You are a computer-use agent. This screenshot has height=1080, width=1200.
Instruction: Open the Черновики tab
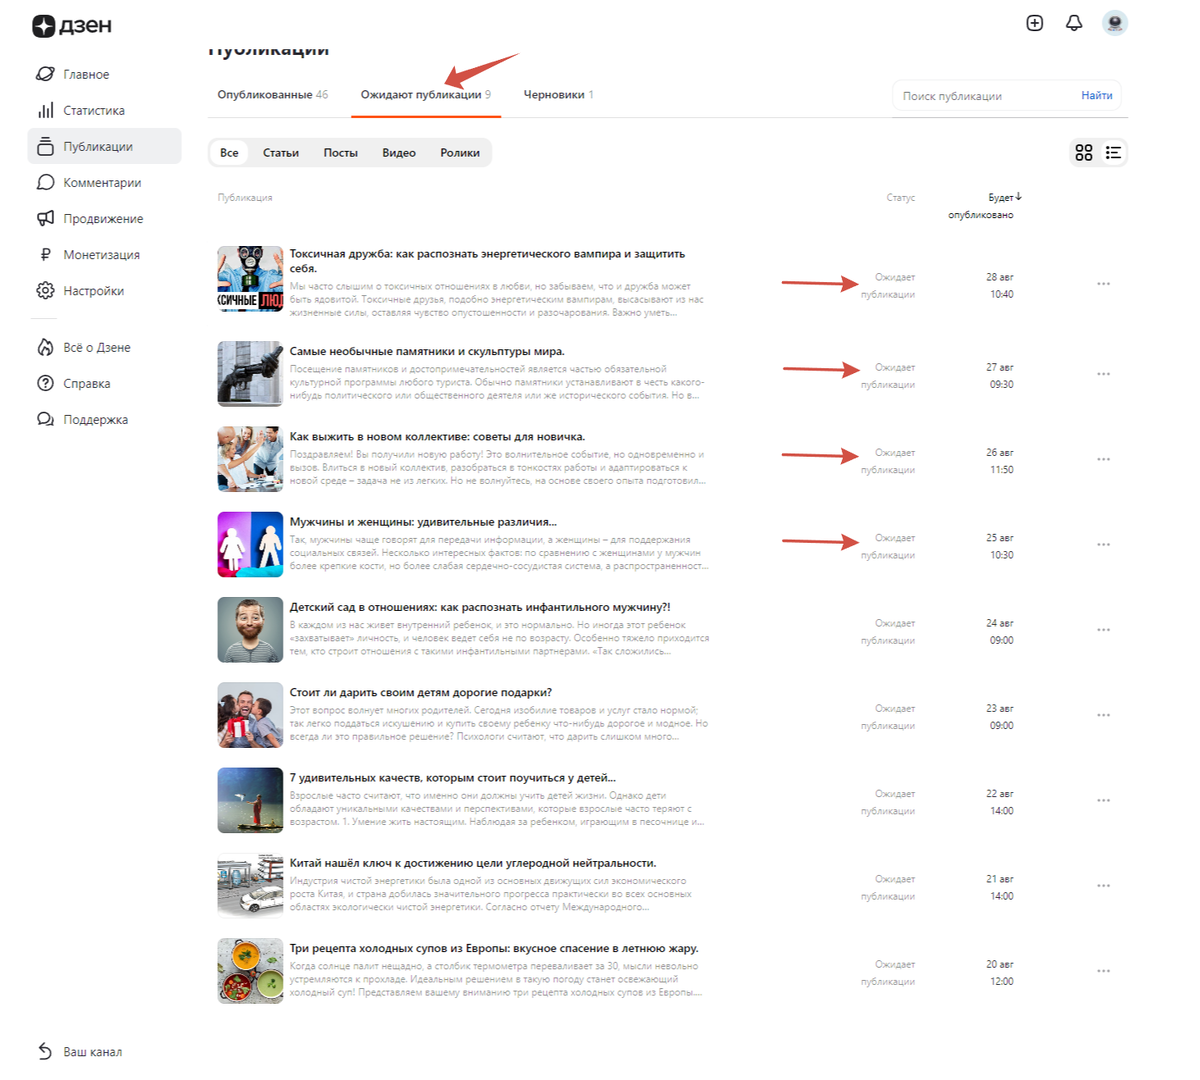(558, 95)
